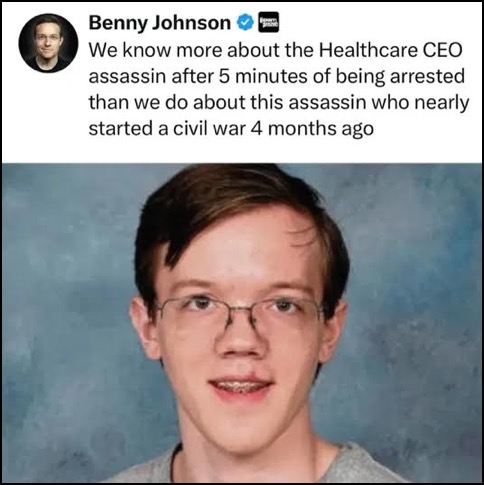Click the blue verified checkmark badge
The image size is (484, 485).
click(245, 22)
